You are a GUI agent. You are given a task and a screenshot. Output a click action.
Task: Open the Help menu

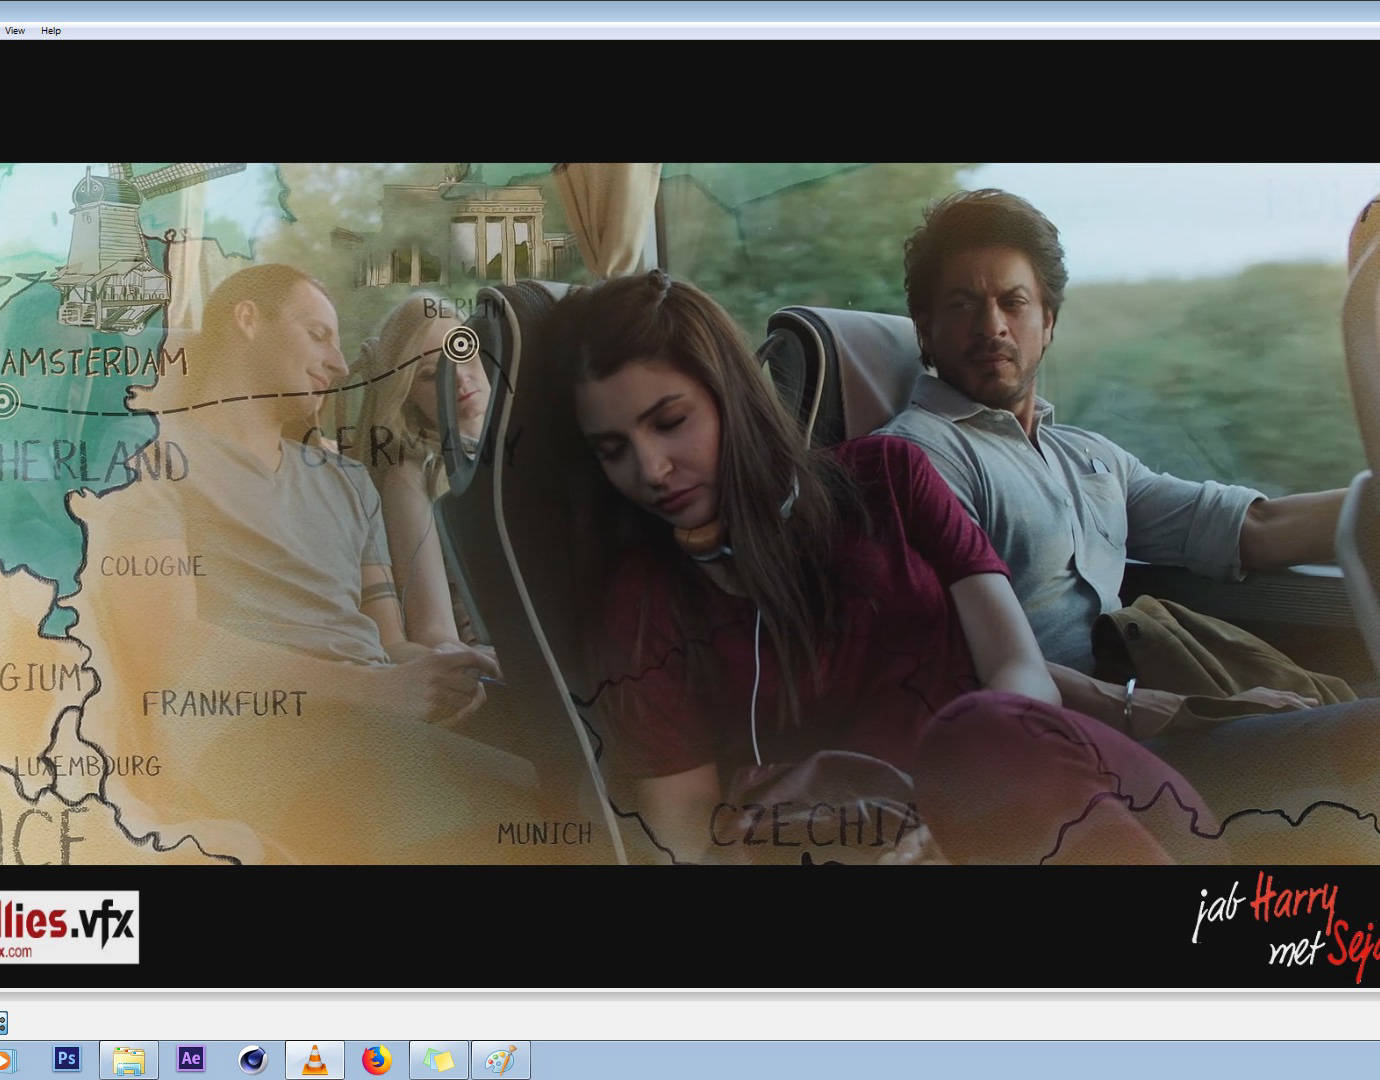[51, 31]
